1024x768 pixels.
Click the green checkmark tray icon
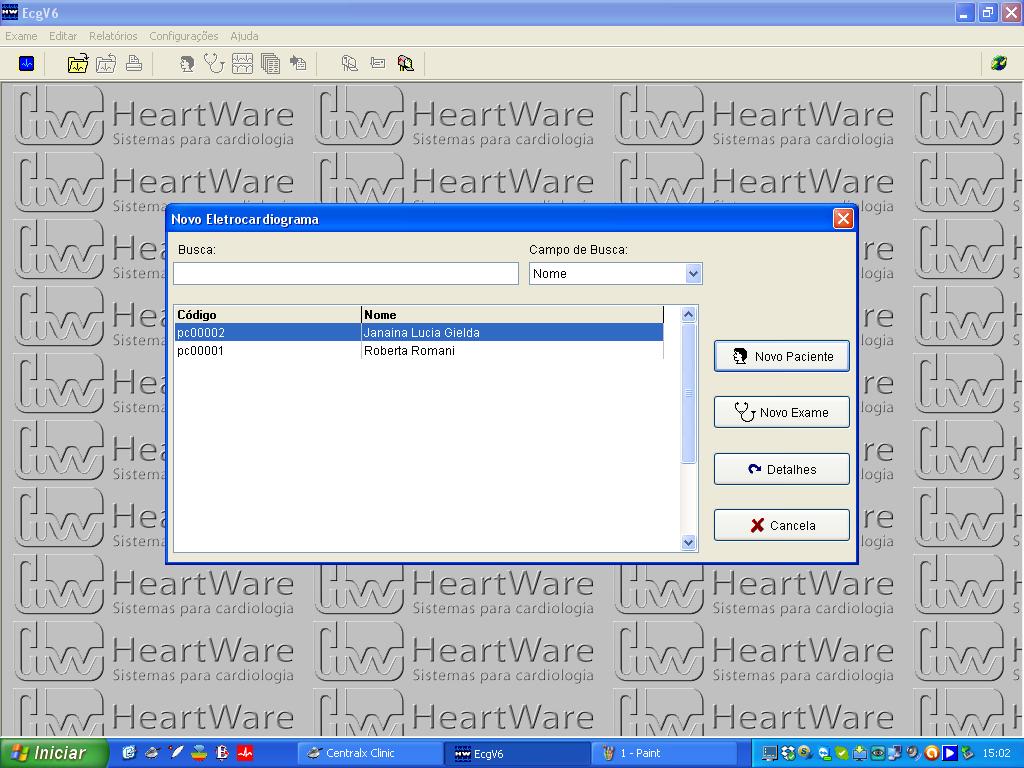(842, 754)
